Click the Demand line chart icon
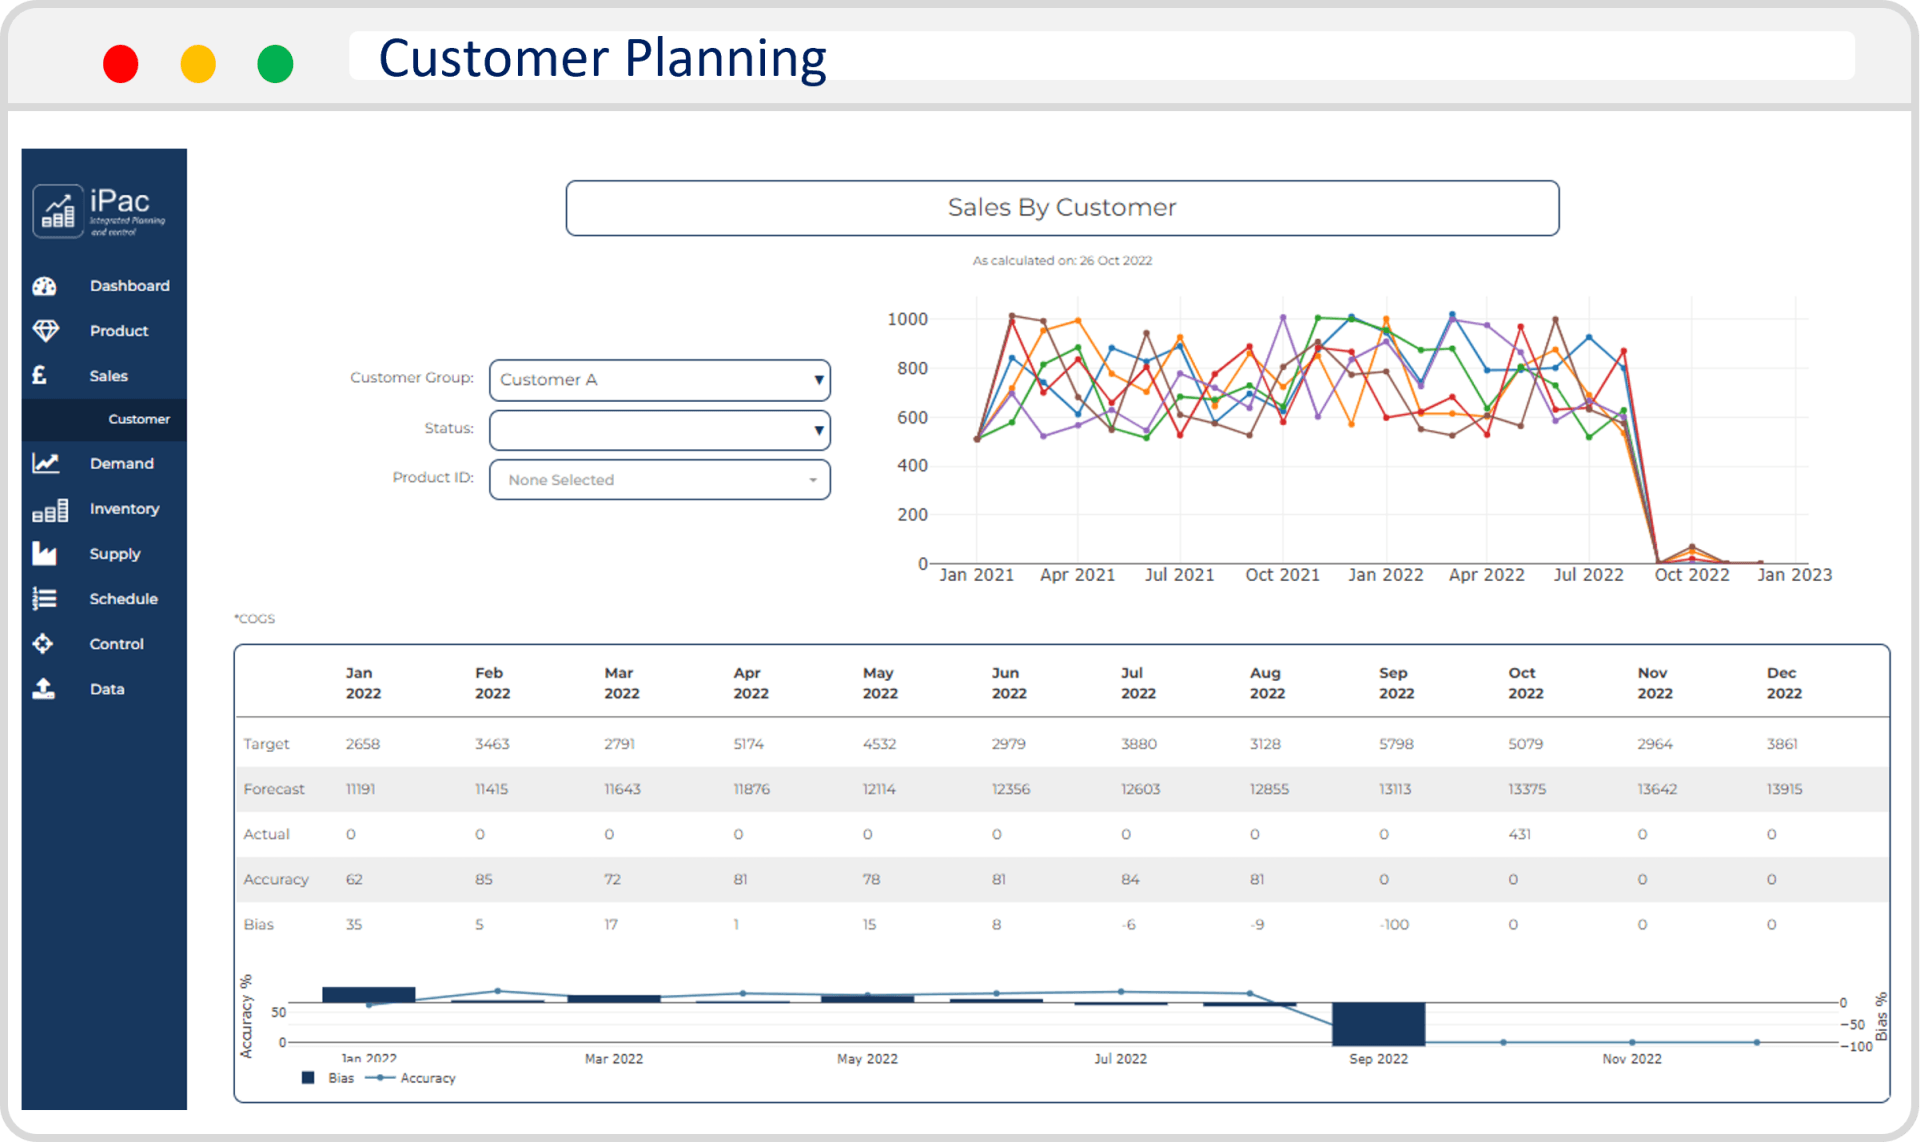The width and height of the screenshot is (1920, 1142). tap(45, 463)
